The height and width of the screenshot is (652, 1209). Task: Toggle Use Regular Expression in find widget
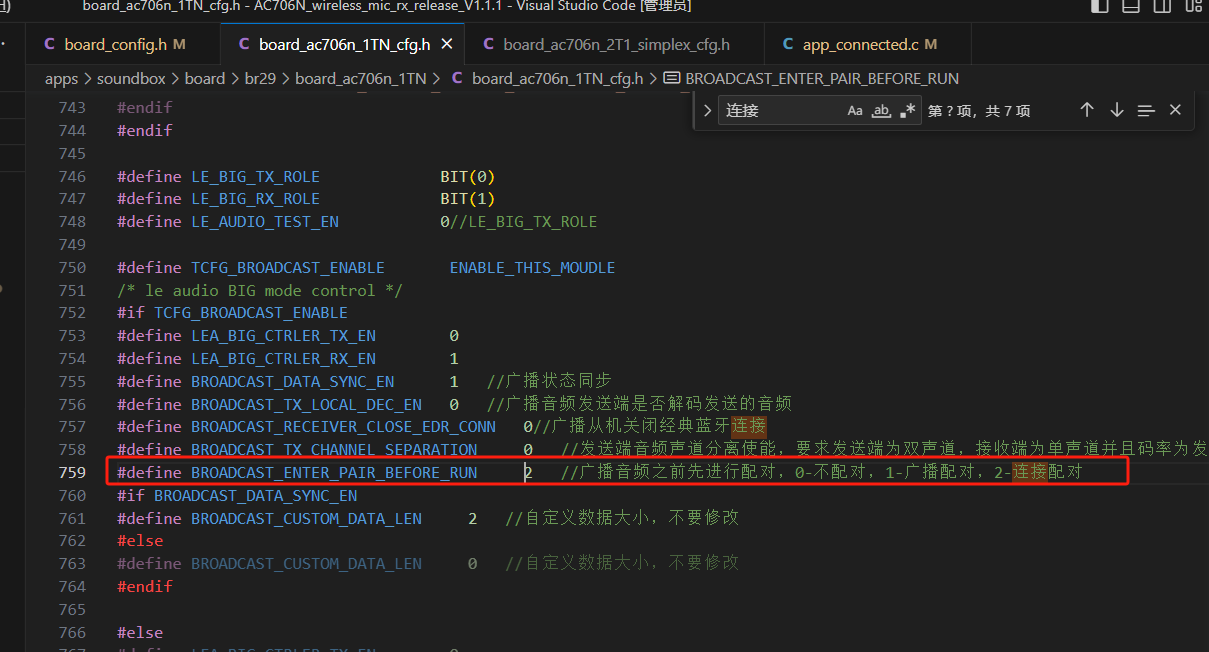[x=907, y=111]
